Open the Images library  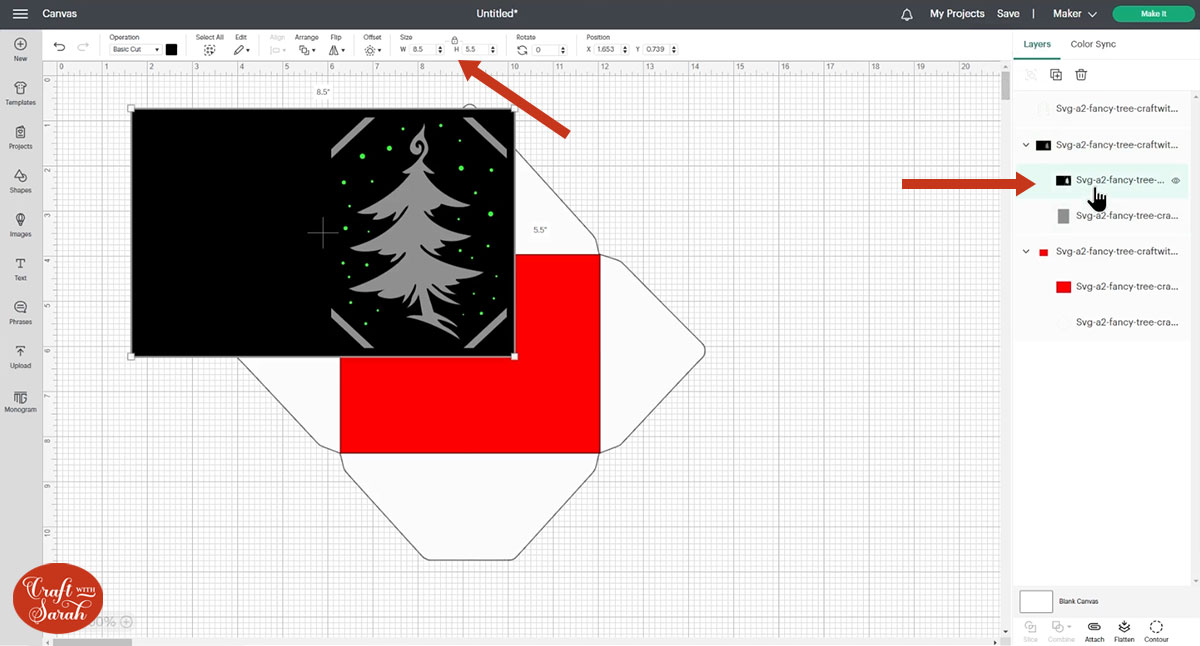point(20,224)
